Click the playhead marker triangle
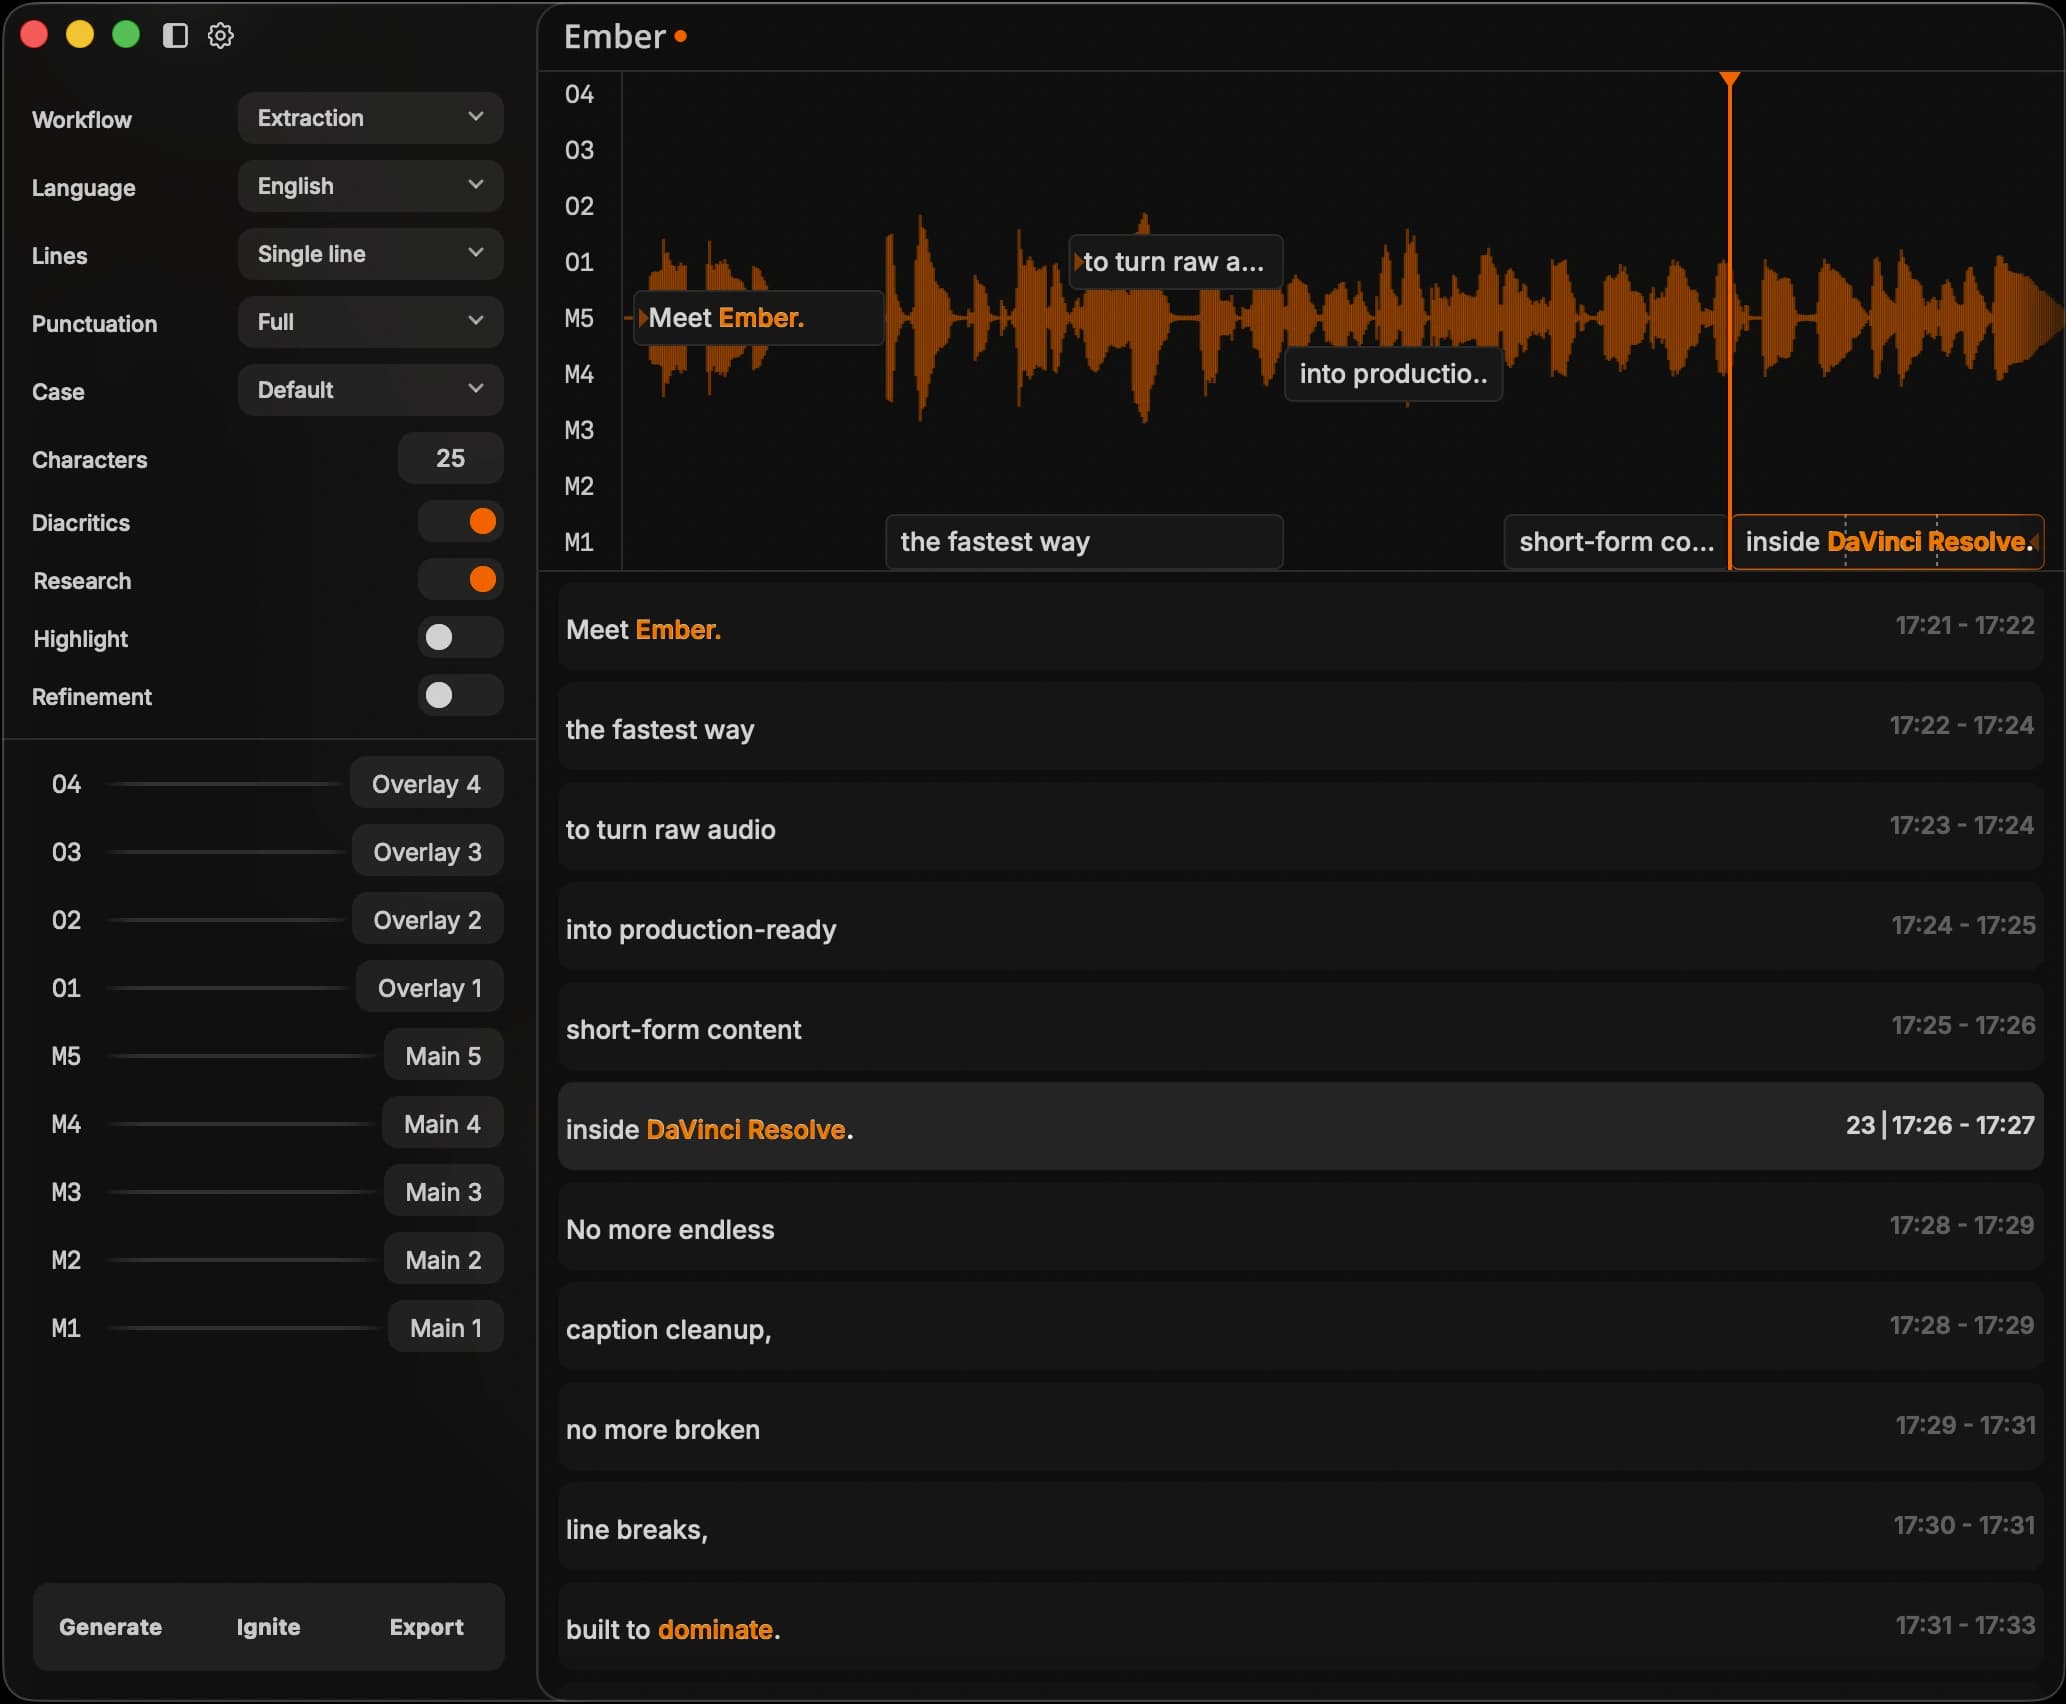 tap(1729, 79)
